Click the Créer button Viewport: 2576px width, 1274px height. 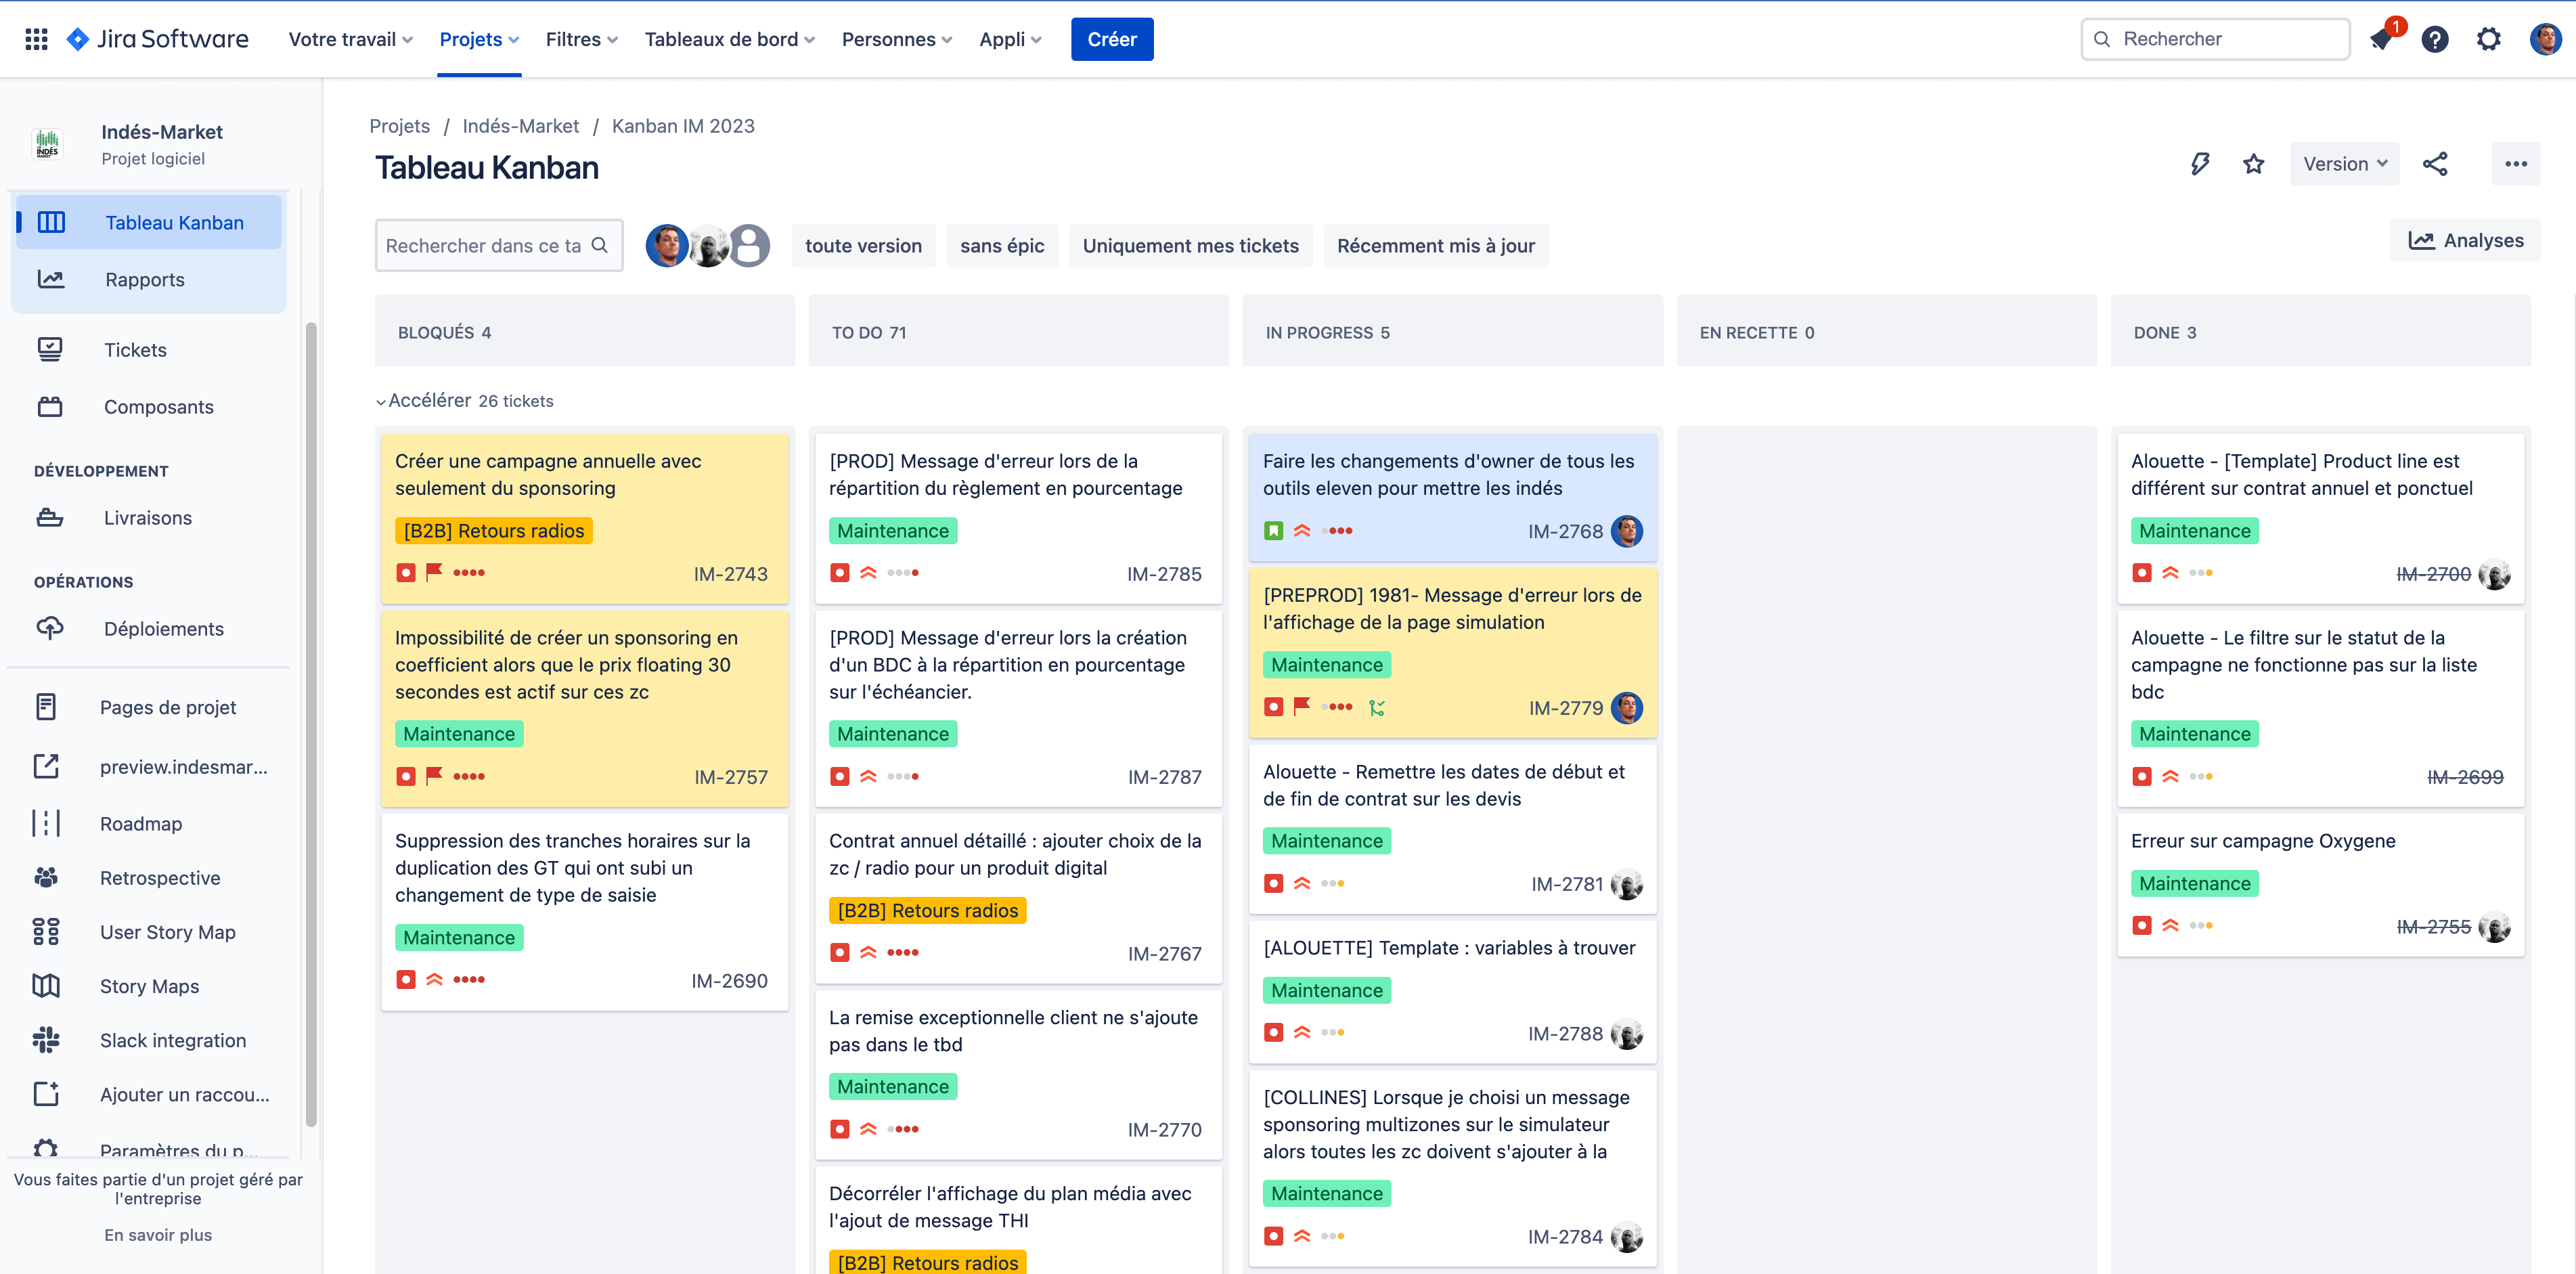point(1111,39)
